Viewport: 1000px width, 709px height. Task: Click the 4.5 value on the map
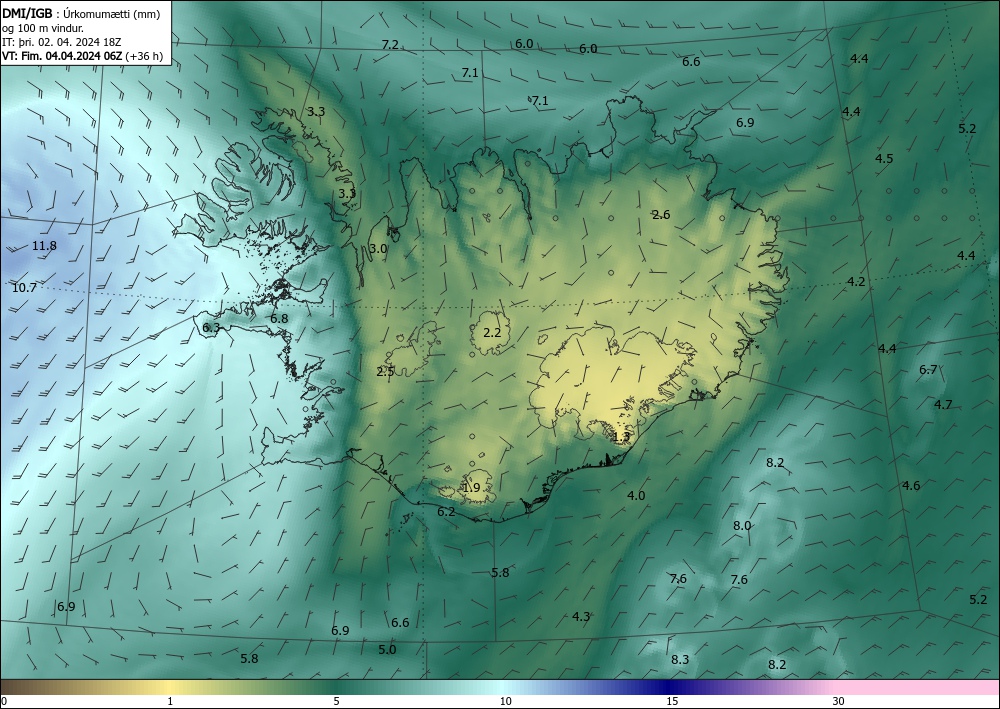point(884,159)
